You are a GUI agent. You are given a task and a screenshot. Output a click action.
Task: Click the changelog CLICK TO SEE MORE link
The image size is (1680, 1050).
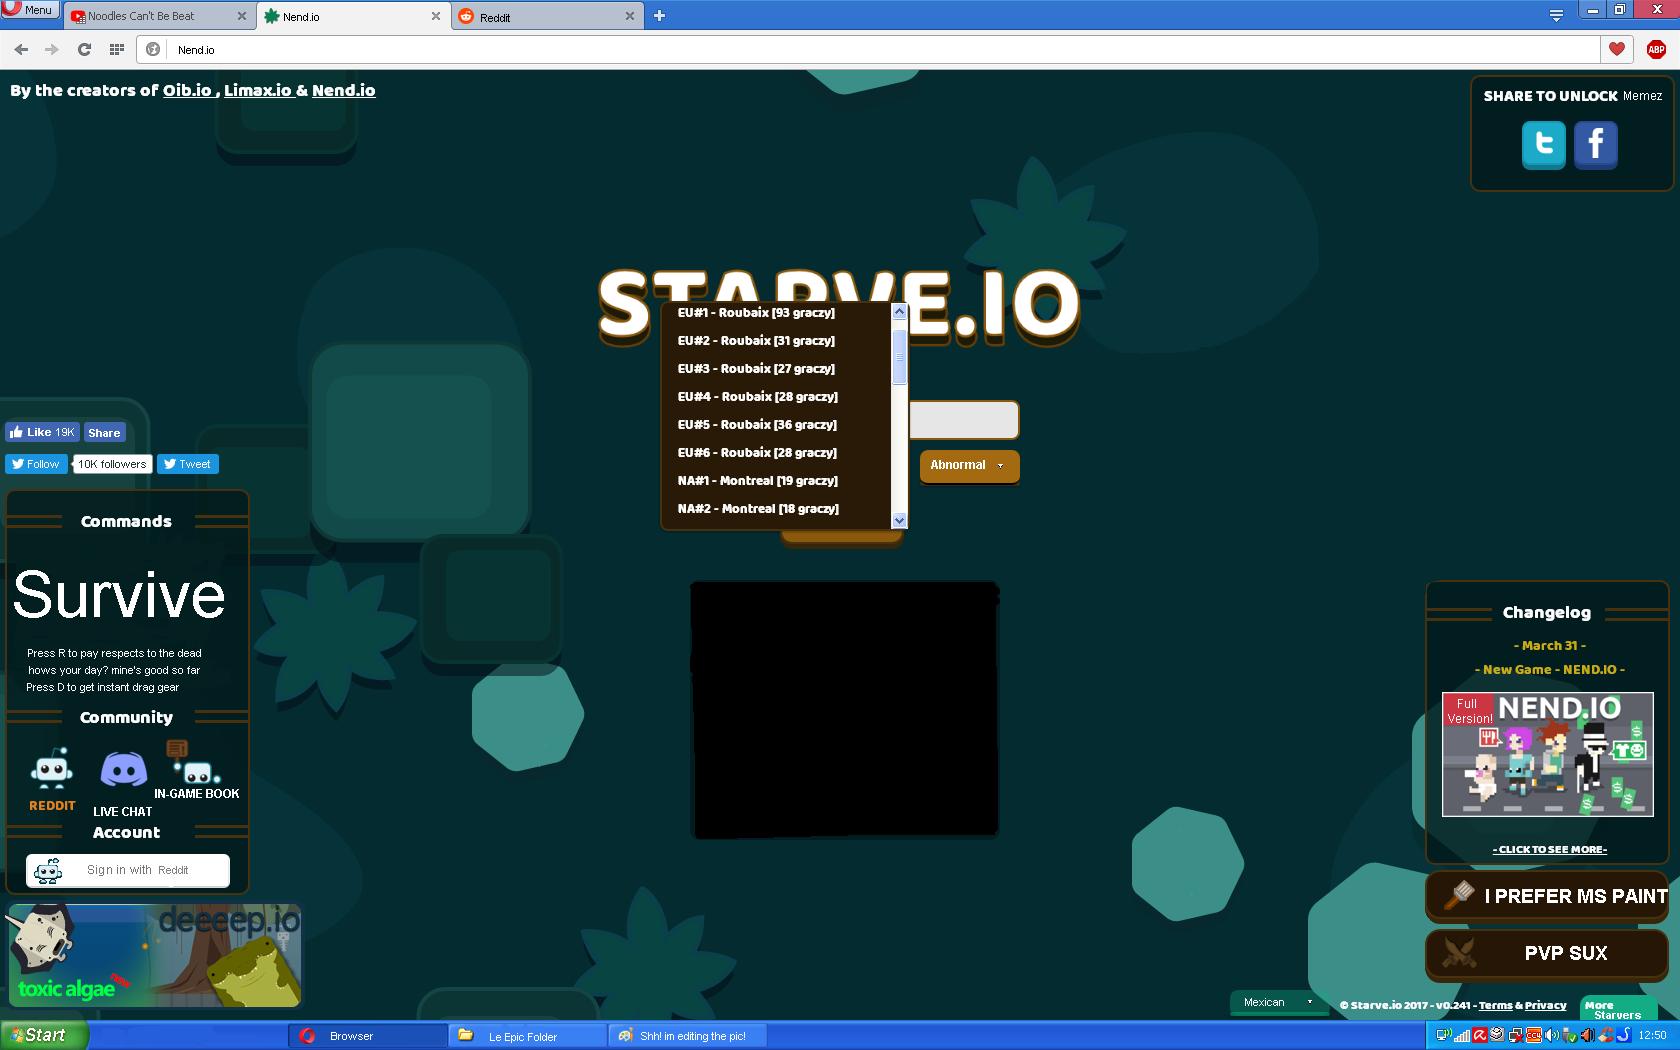(1550, 849)
